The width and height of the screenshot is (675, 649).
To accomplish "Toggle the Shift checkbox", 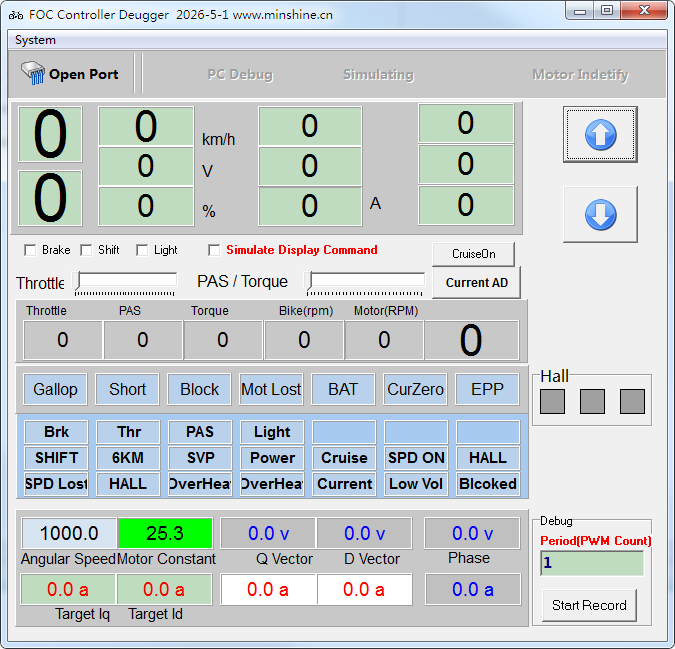I will pyautogui.click(x=86, y=250).
